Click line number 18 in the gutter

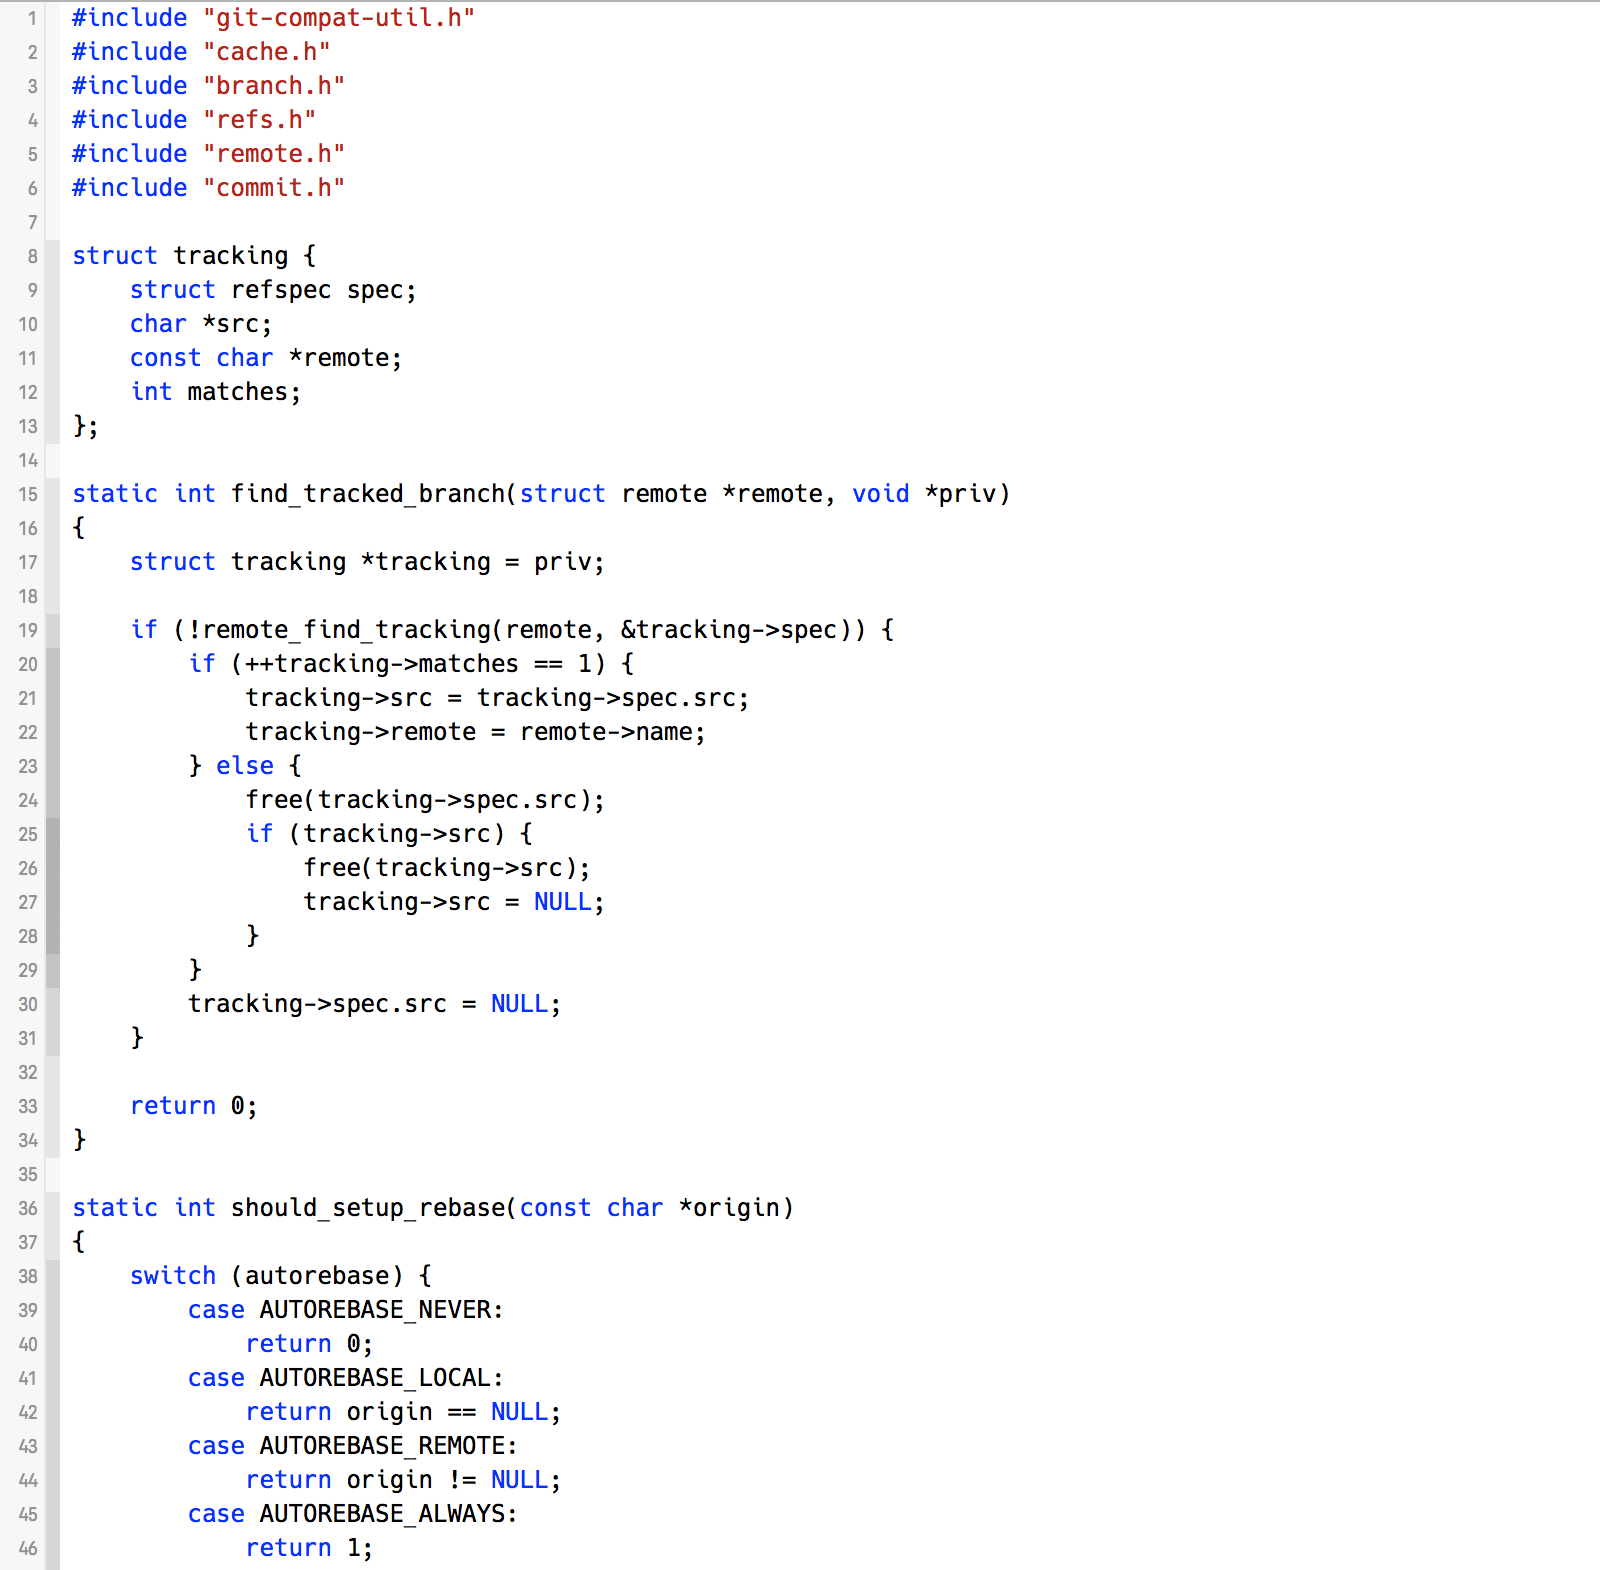coord(27,596)
